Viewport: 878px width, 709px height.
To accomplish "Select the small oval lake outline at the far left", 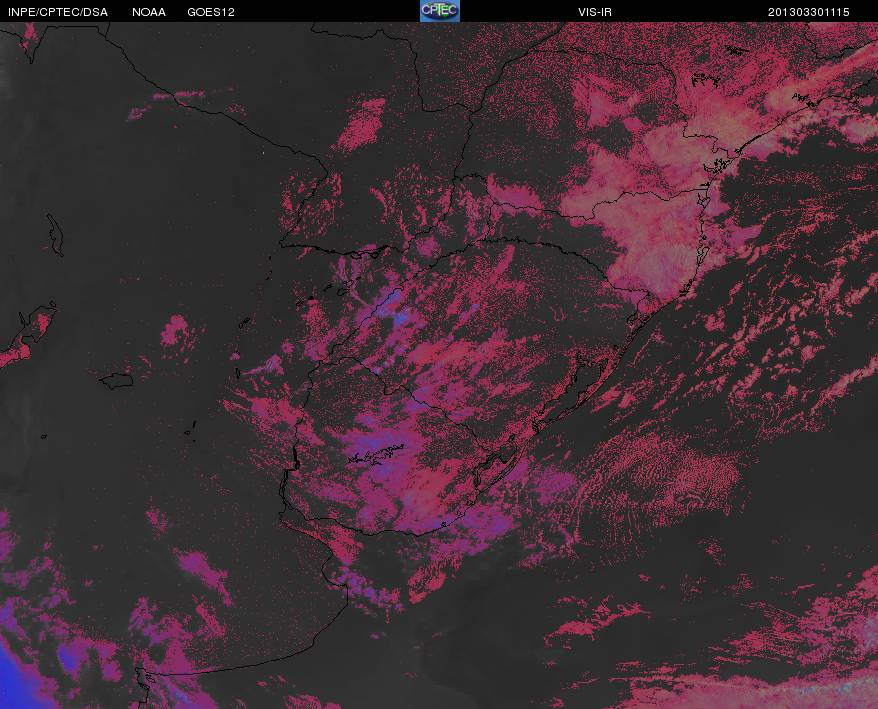I will coord(116,381).
